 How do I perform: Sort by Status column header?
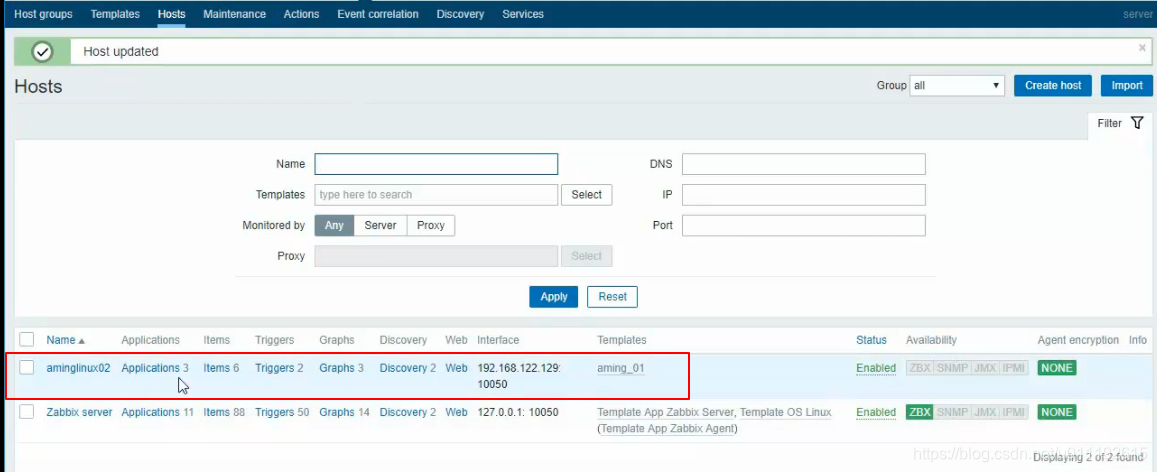[x=871, y=340]
